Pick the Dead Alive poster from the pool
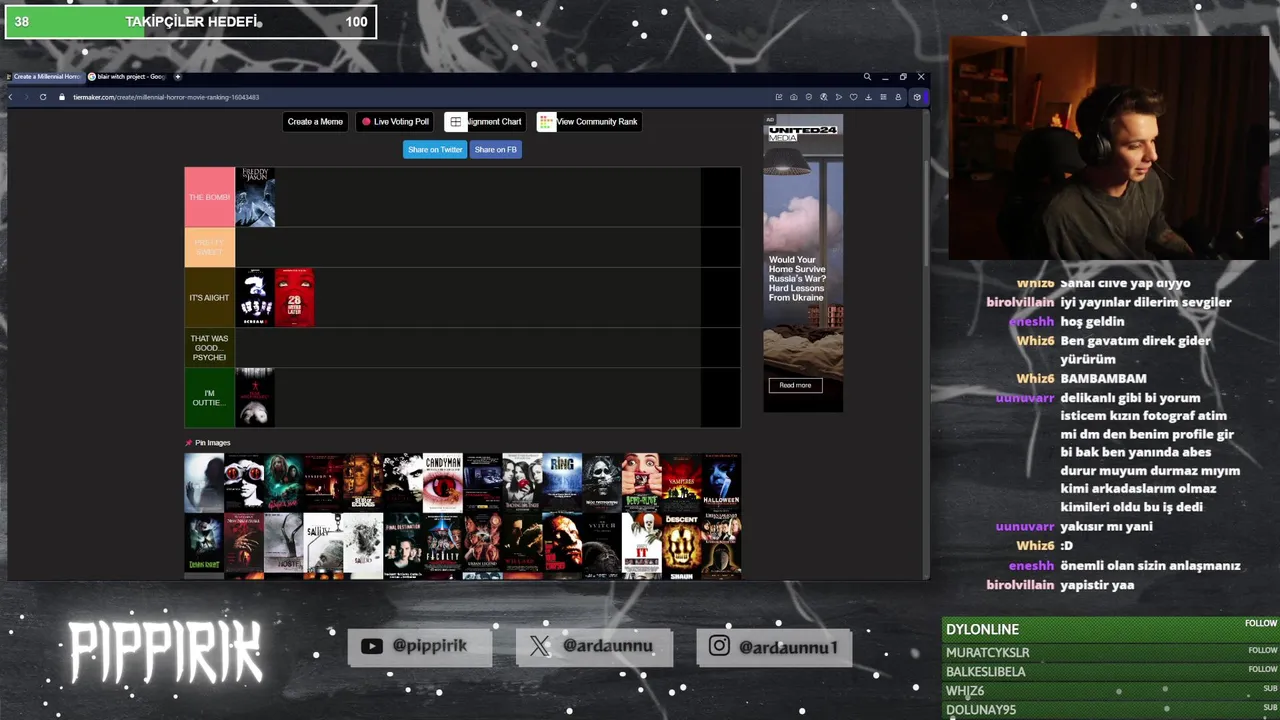 (x=642, y=483)
